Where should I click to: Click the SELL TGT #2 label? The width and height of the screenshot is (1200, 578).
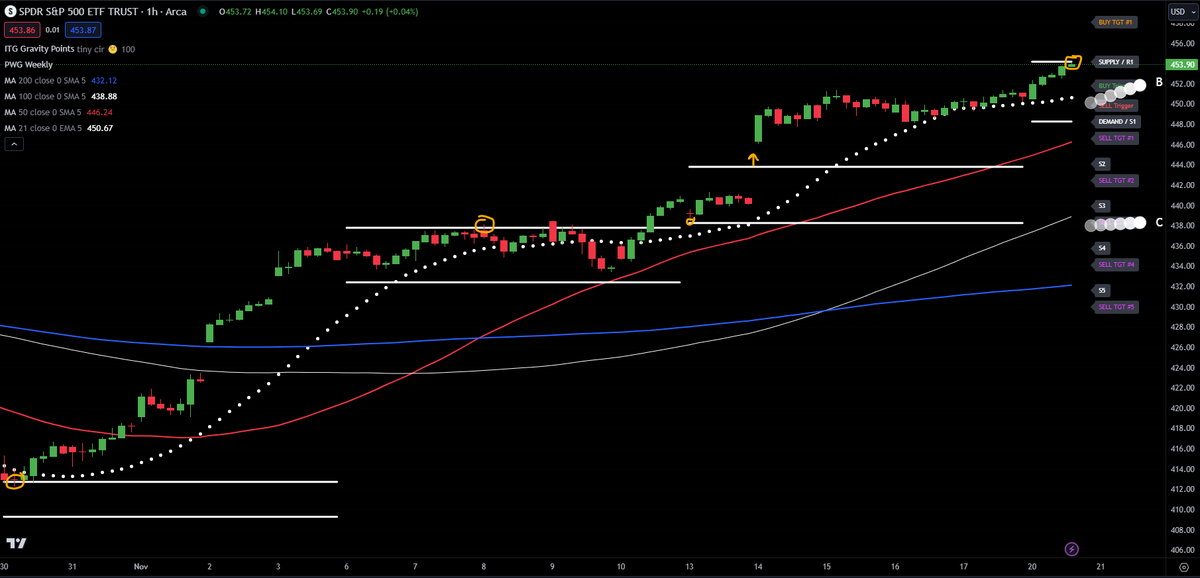point(1114,181)
